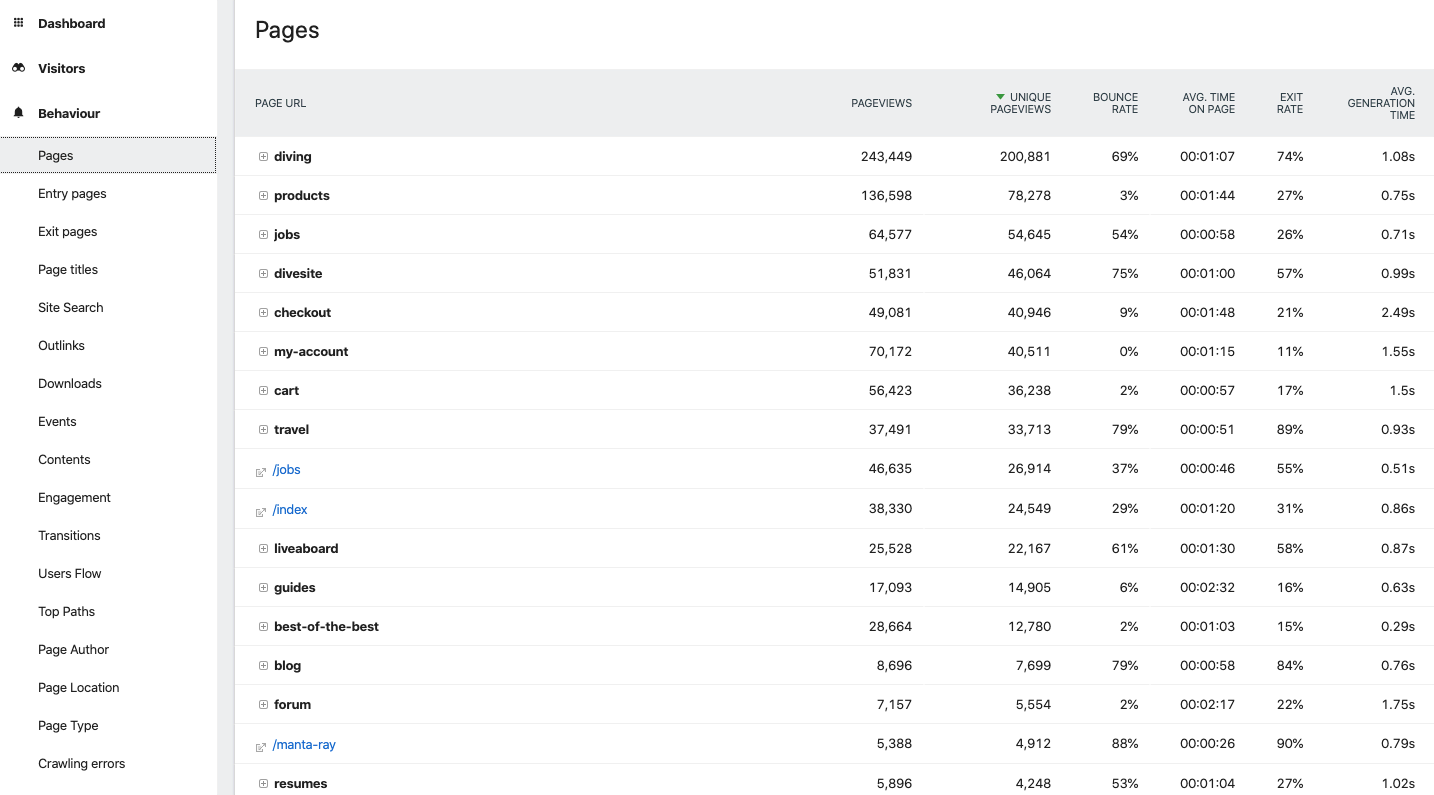Open Entry pages in sidebar
This screenshot has width=1434, height=795.
72,194
